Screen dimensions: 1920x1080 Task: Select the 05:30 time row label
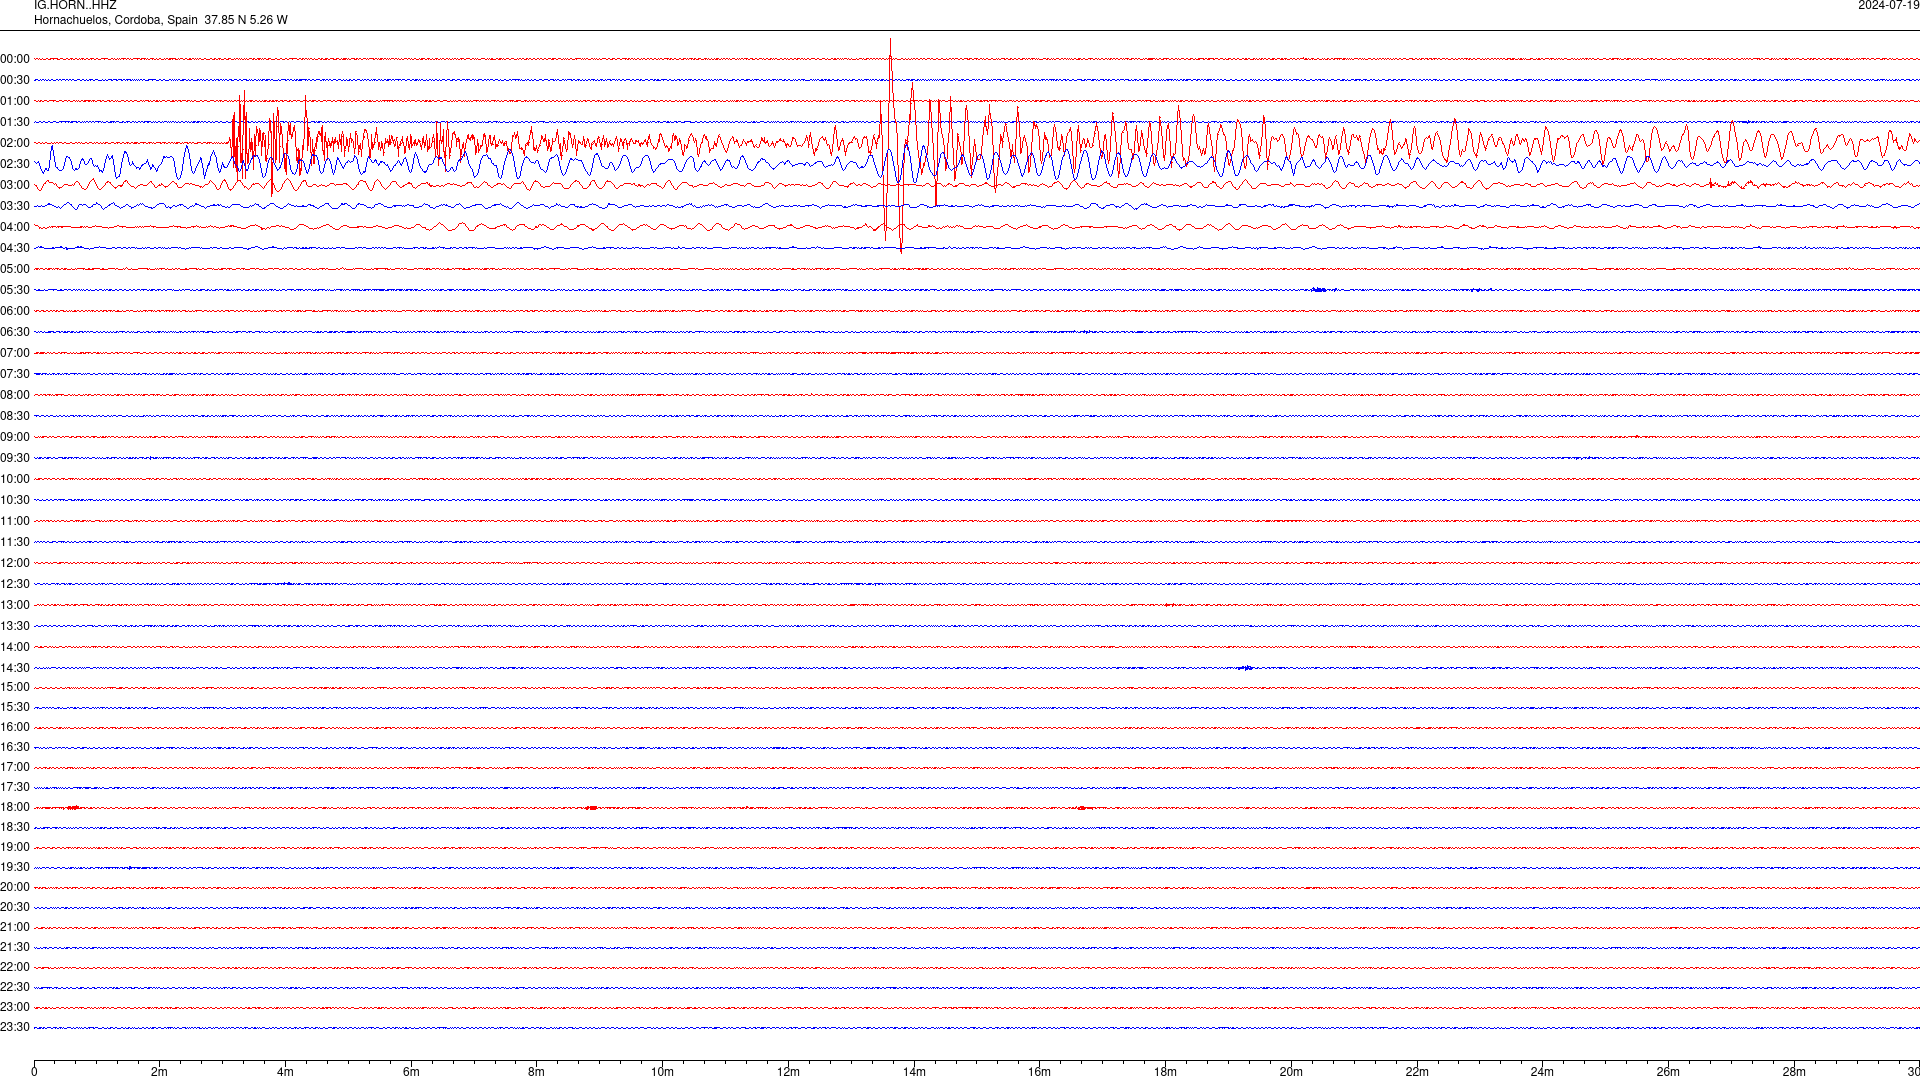pyautogui.click(x=15, y=290)
